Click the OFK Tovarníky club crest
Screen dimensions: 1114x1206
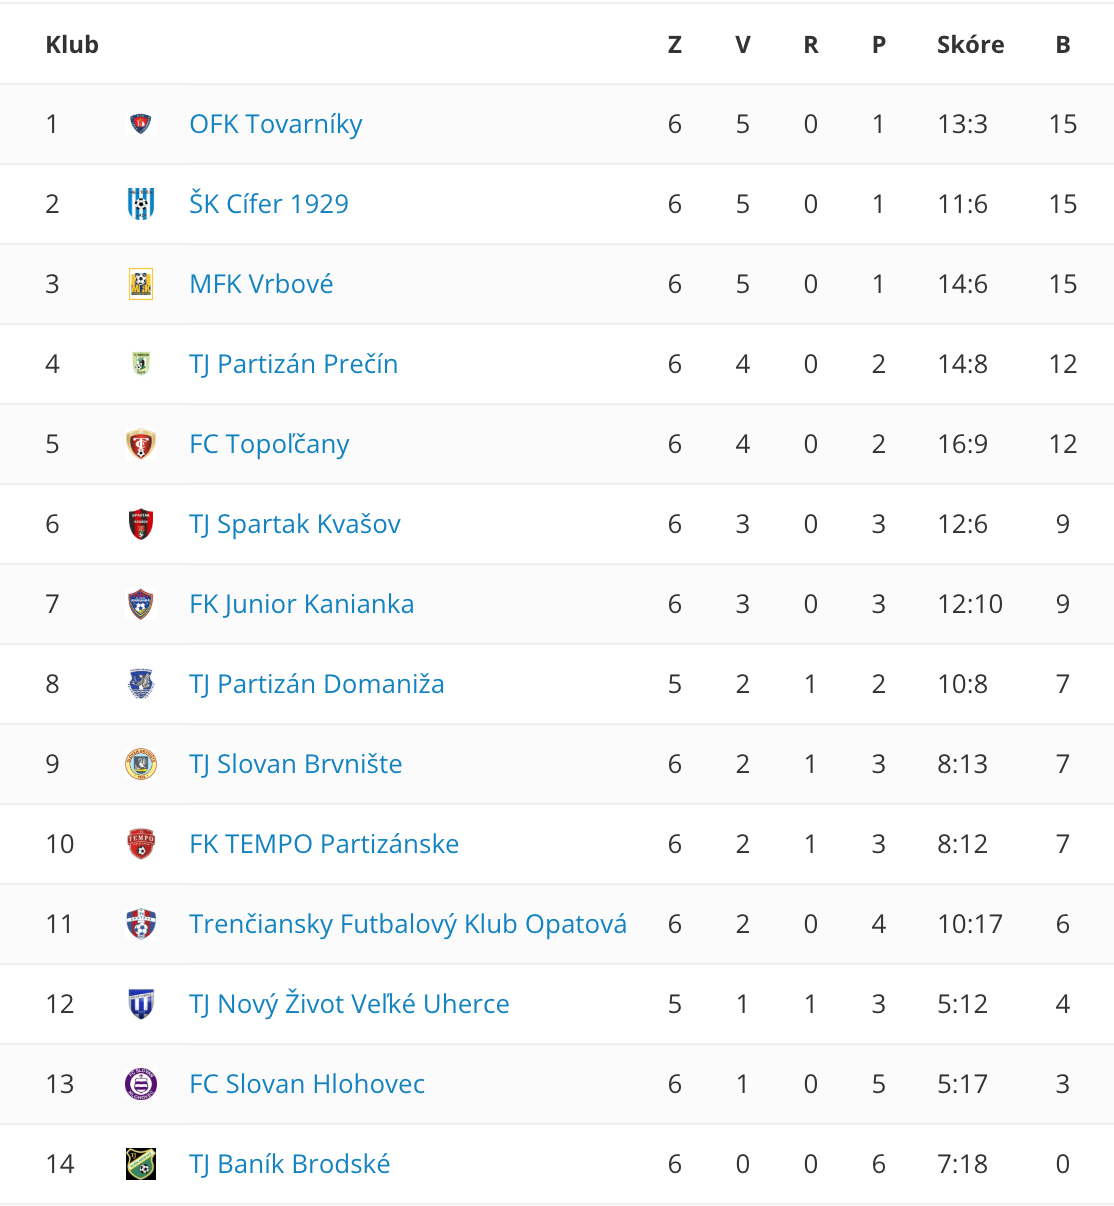(141, 124)
